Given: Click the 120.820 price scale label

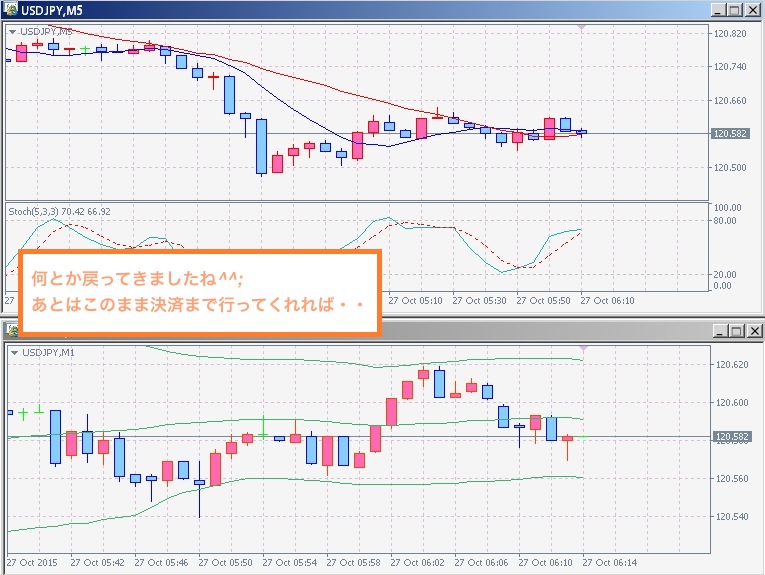Looking at the screenshot, I should click(732, 34).
